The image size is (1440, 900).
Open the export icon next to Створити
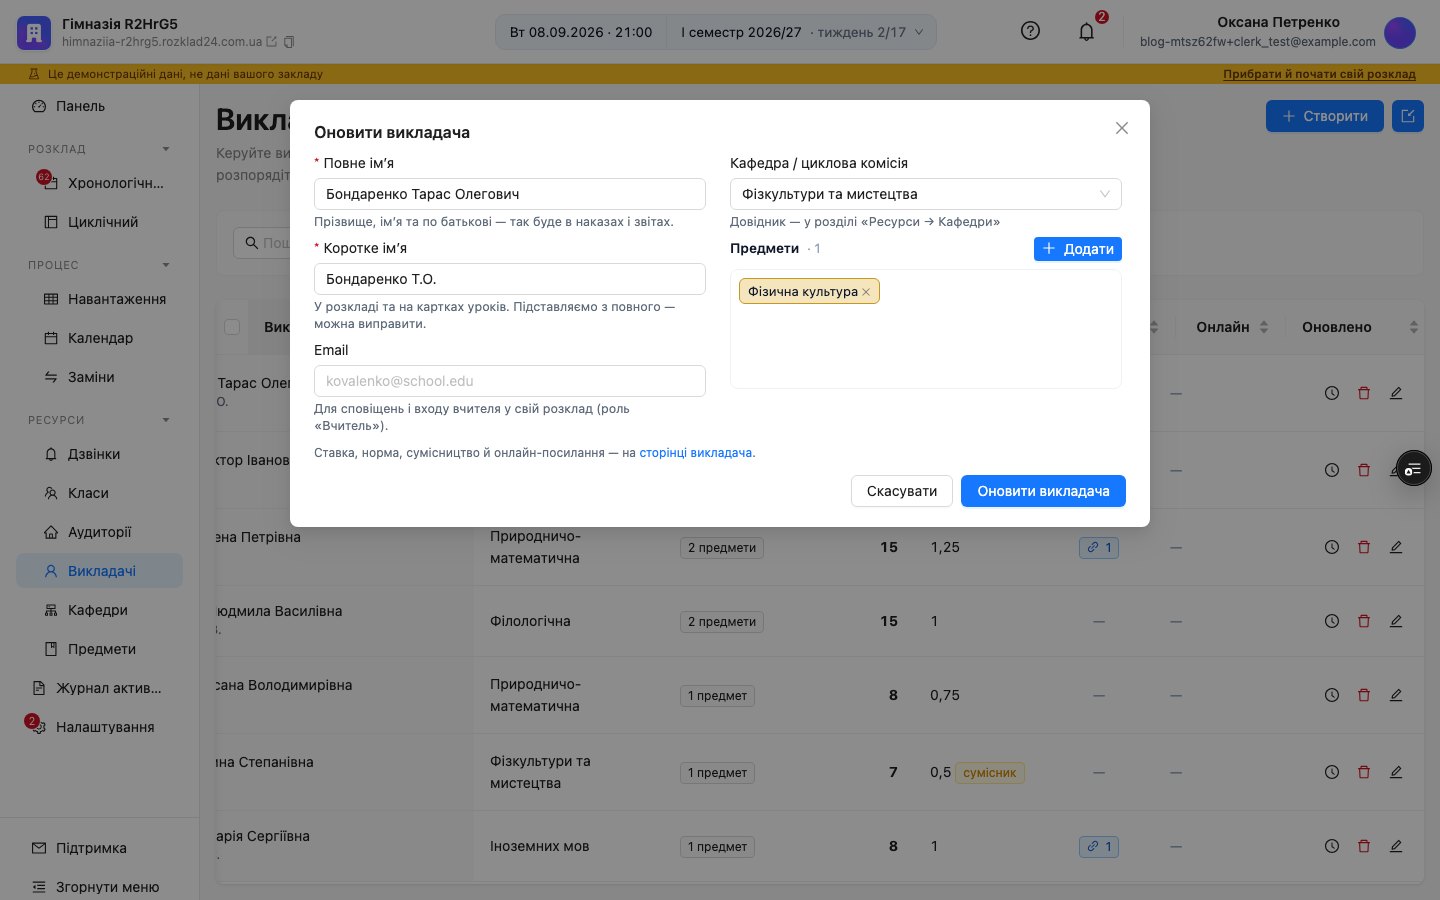[x=1408, y=116]
